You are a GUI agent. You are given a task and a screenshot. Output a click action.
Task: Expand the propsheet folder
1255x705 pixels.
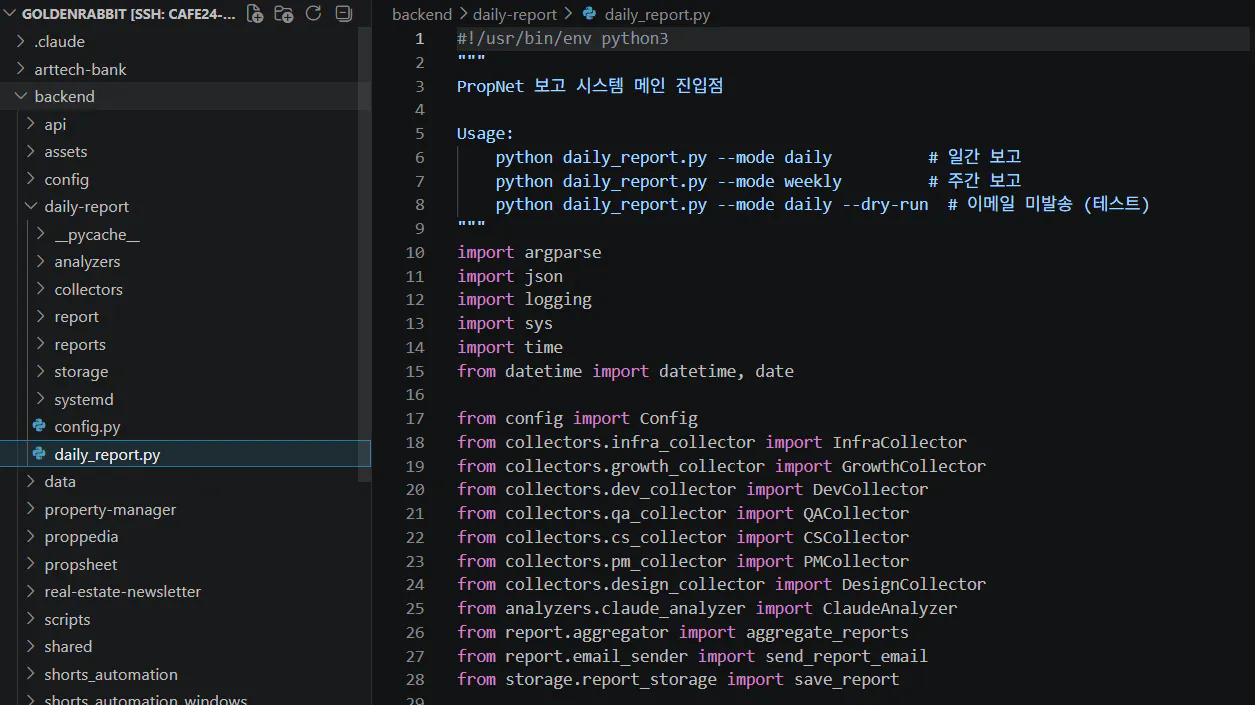(x=31, y=564)
